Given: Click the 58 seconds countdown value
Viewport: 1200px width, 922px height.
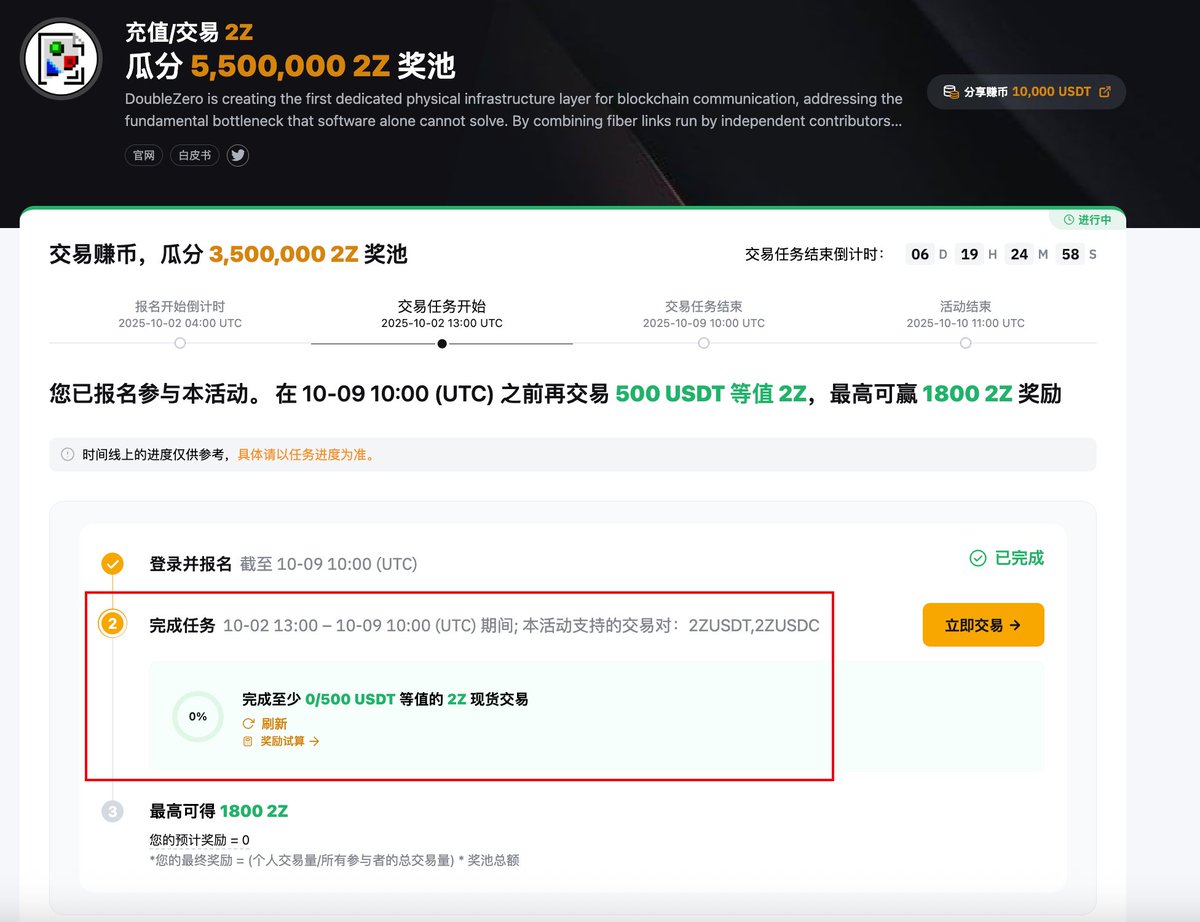Looking at the screenshot, I should [1070, 254].
